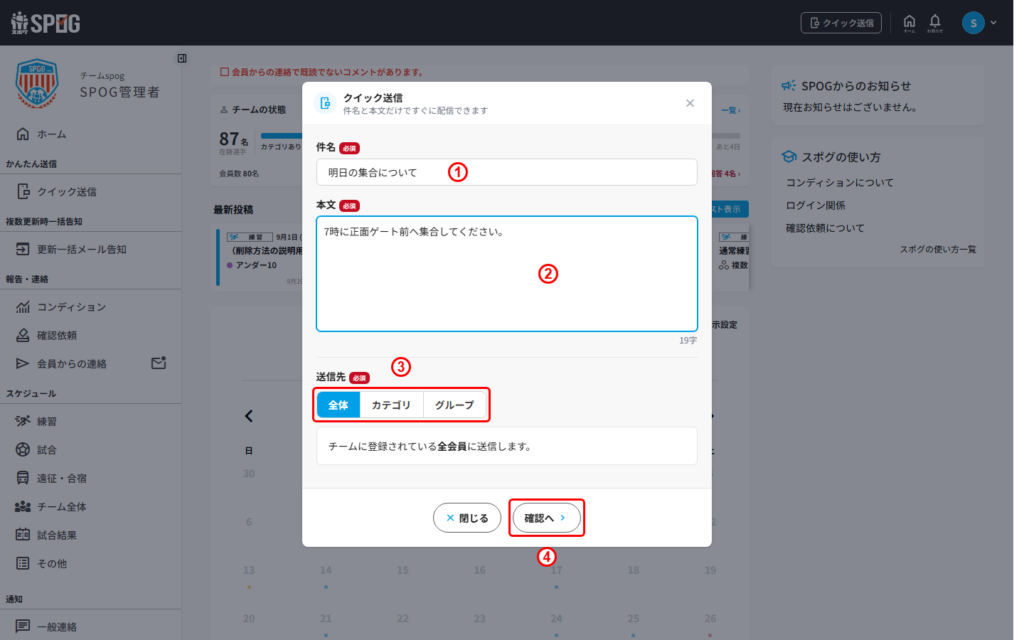Image resolution: width=1024 pixels, height=640 pixels.
Task: Click the scoreboard icon for 試合結果
Action: click(23, 535)
